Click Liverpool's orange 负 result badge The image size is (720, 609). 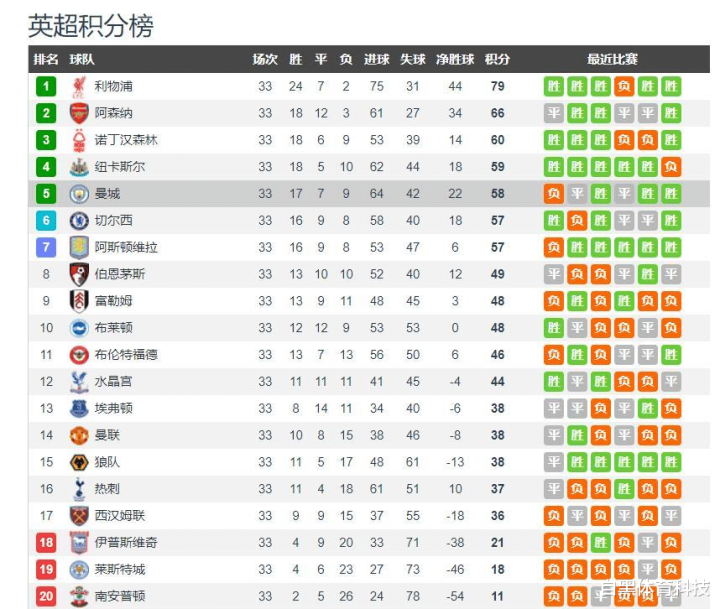(624, 86)
